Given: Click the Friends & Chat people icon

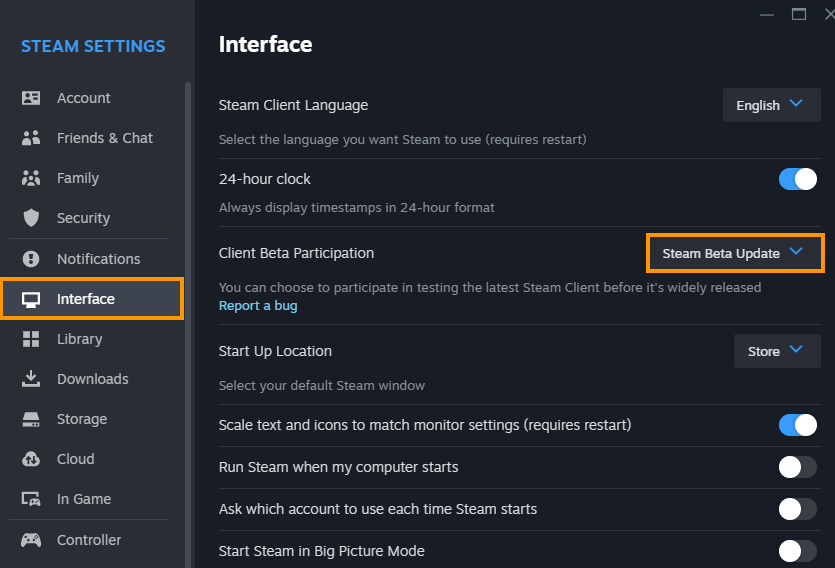Looking at the screenshot, I should [x=31, y=138].
